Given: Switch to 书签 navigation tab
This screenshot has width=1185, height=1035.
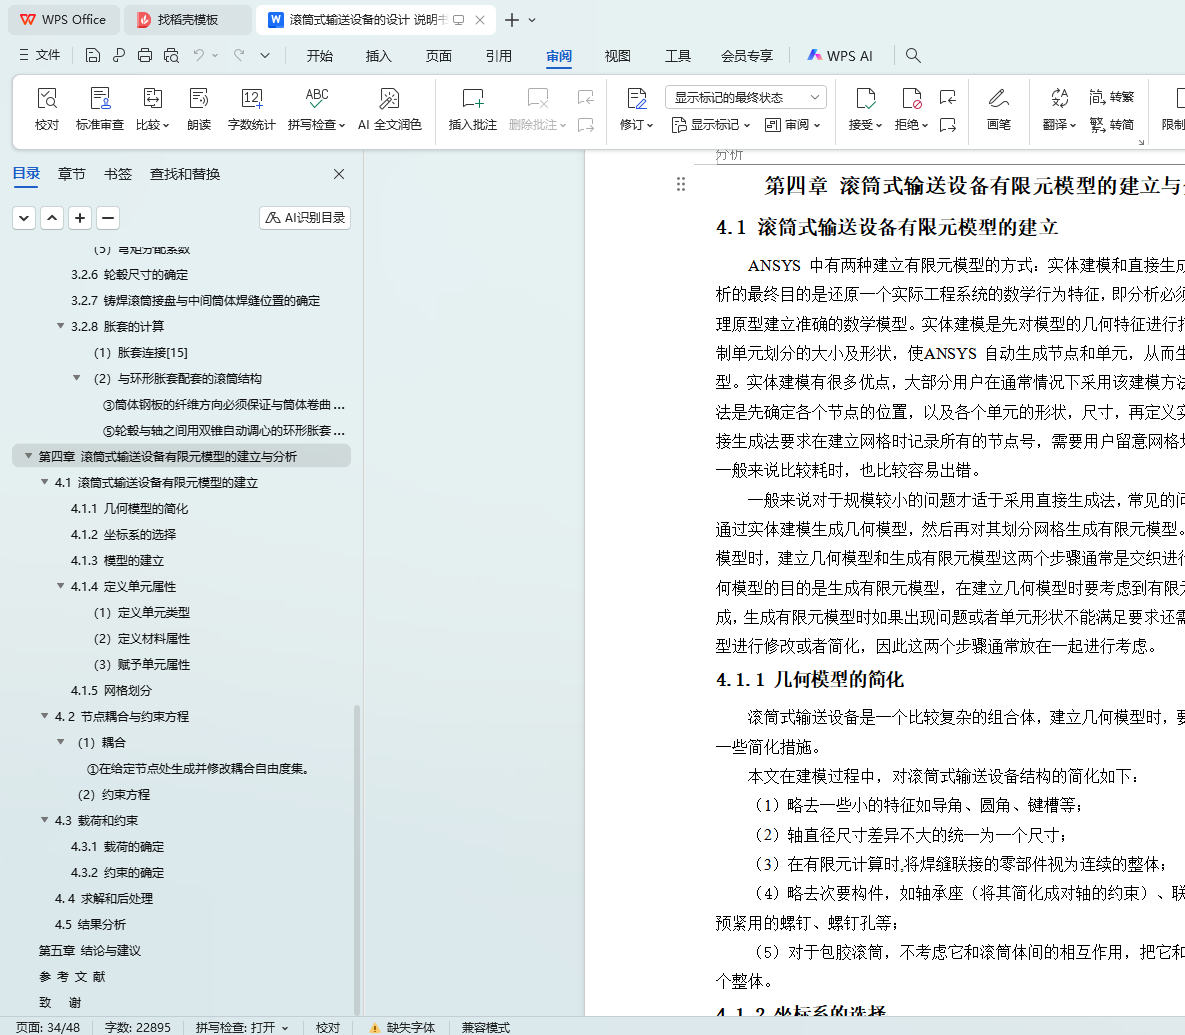Looking at the screenshot, I should [x=117, y=175].
